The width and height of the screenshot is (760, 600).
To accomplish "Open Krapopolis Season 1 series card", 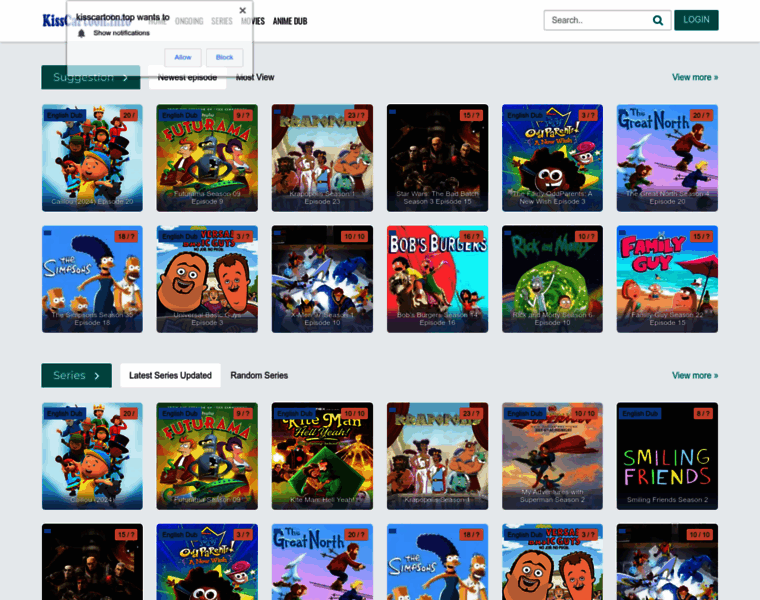I will [x=437, y=456].
